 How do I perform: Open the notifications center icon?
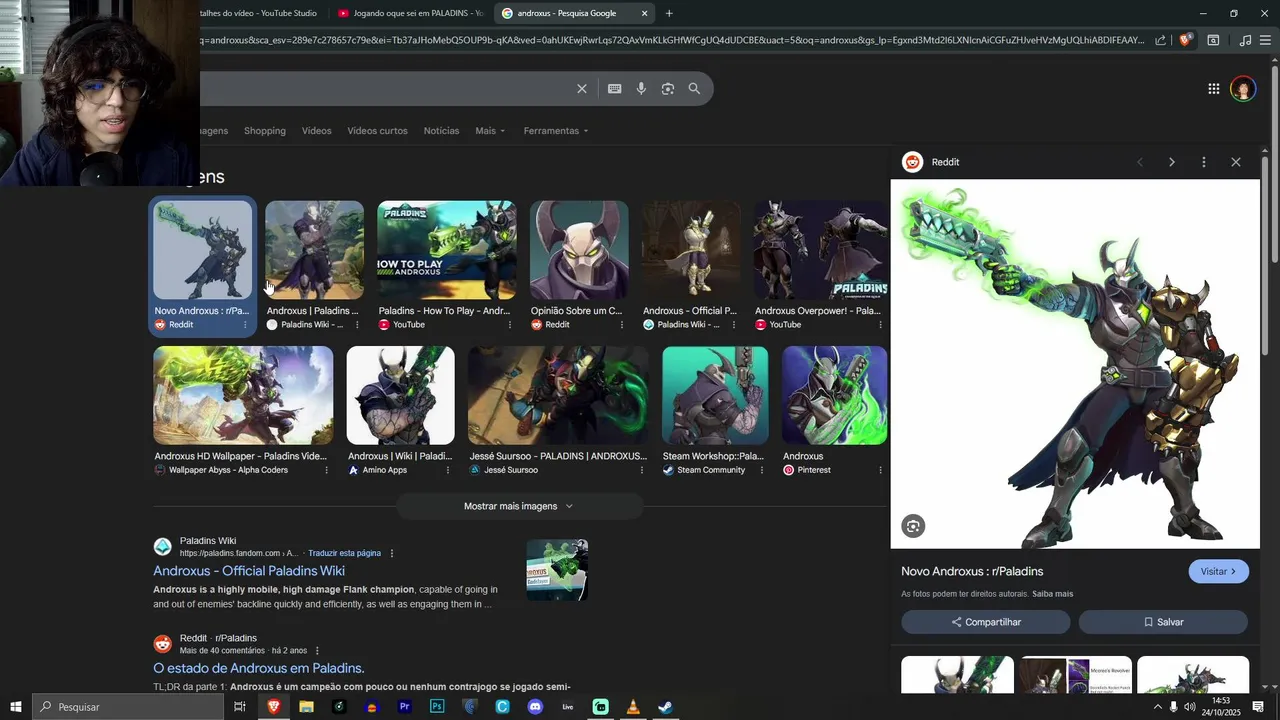[1258, 707]
